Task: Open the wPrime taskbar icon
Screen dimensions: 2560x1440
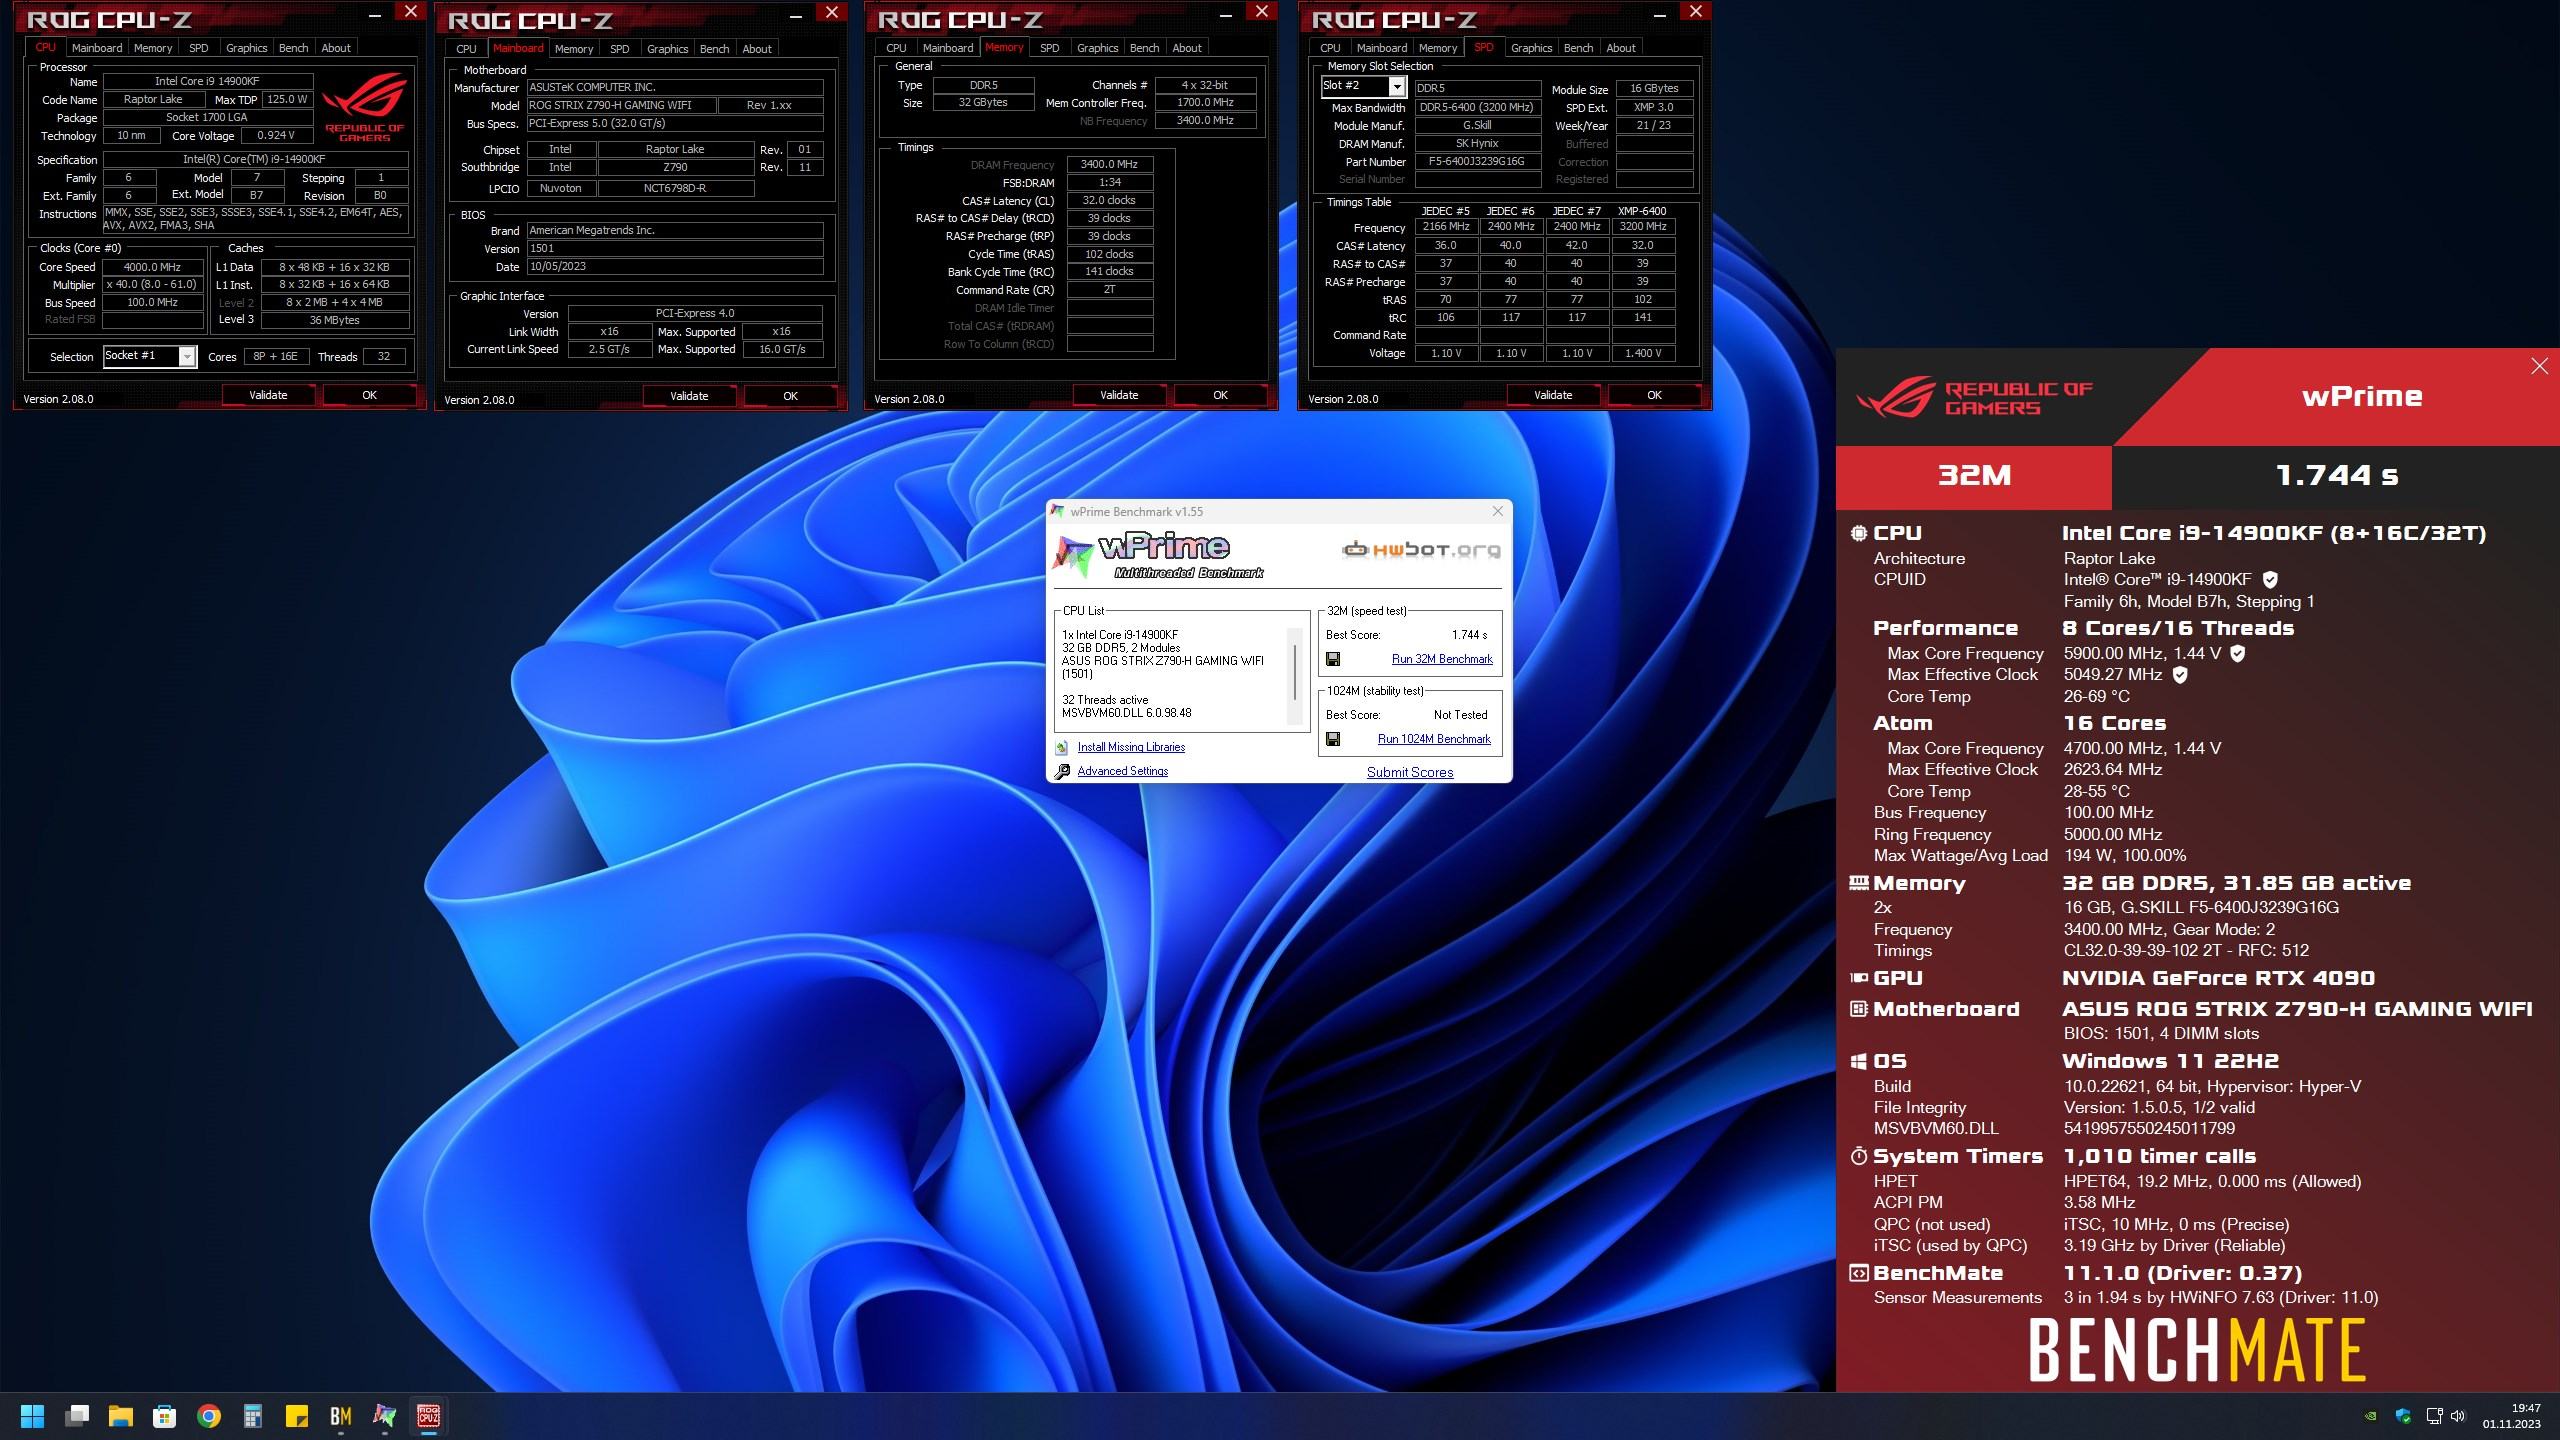Action: coord(384,1416)
